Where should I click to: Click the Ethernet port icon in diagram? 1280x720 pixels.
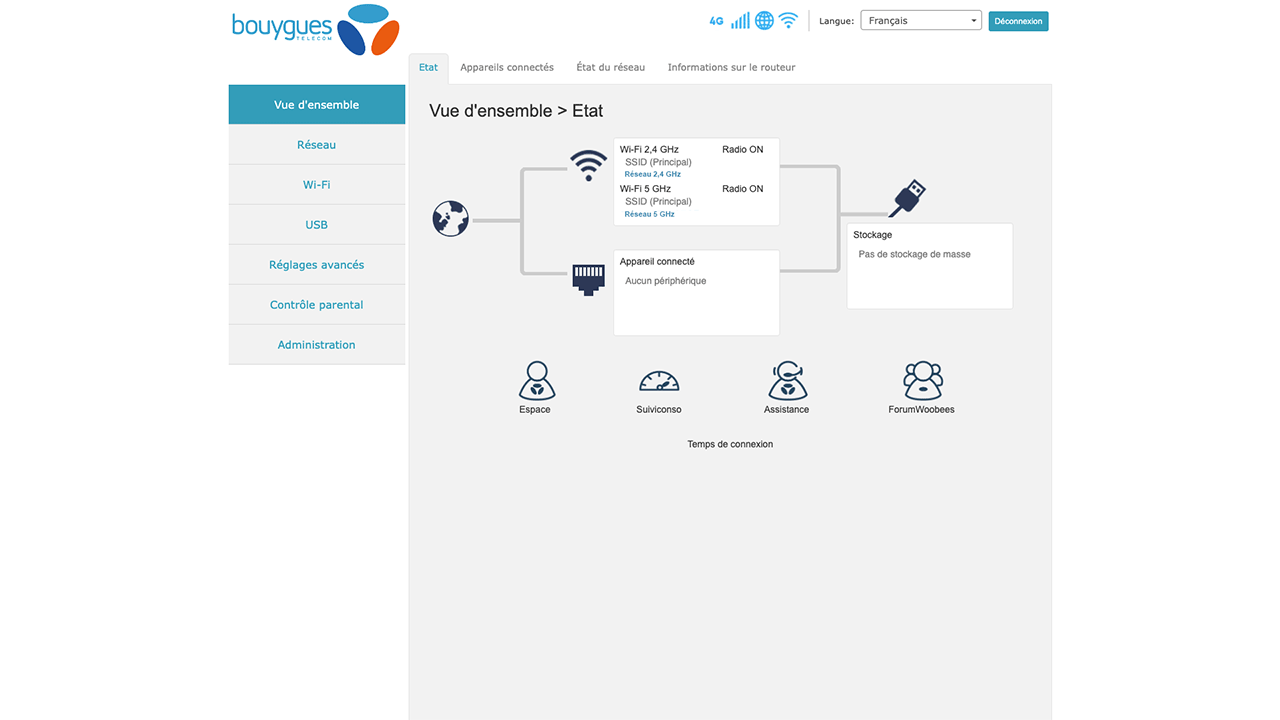point(588,278)
